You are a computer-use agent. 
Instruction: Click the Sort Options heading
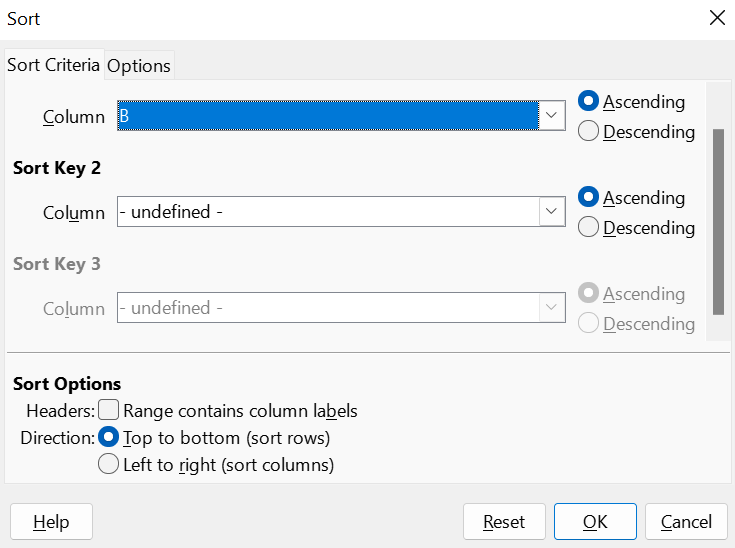click(67, 384)
